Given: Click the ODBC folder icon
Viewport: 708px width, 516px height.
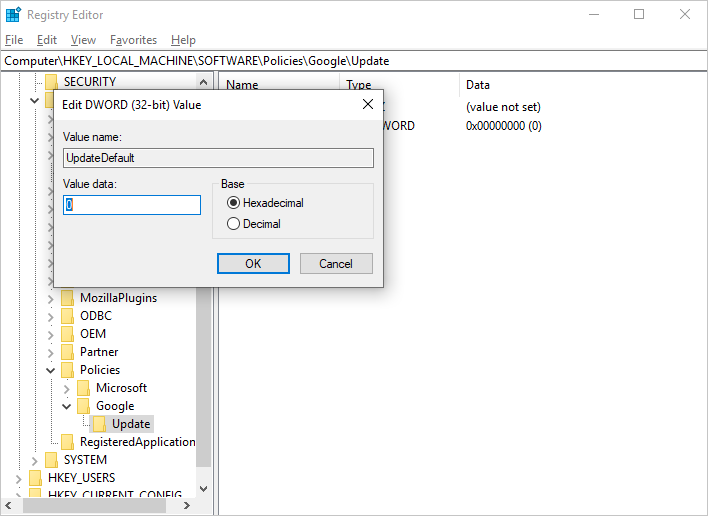Looking at the screenshot, I should coord(68,316).
